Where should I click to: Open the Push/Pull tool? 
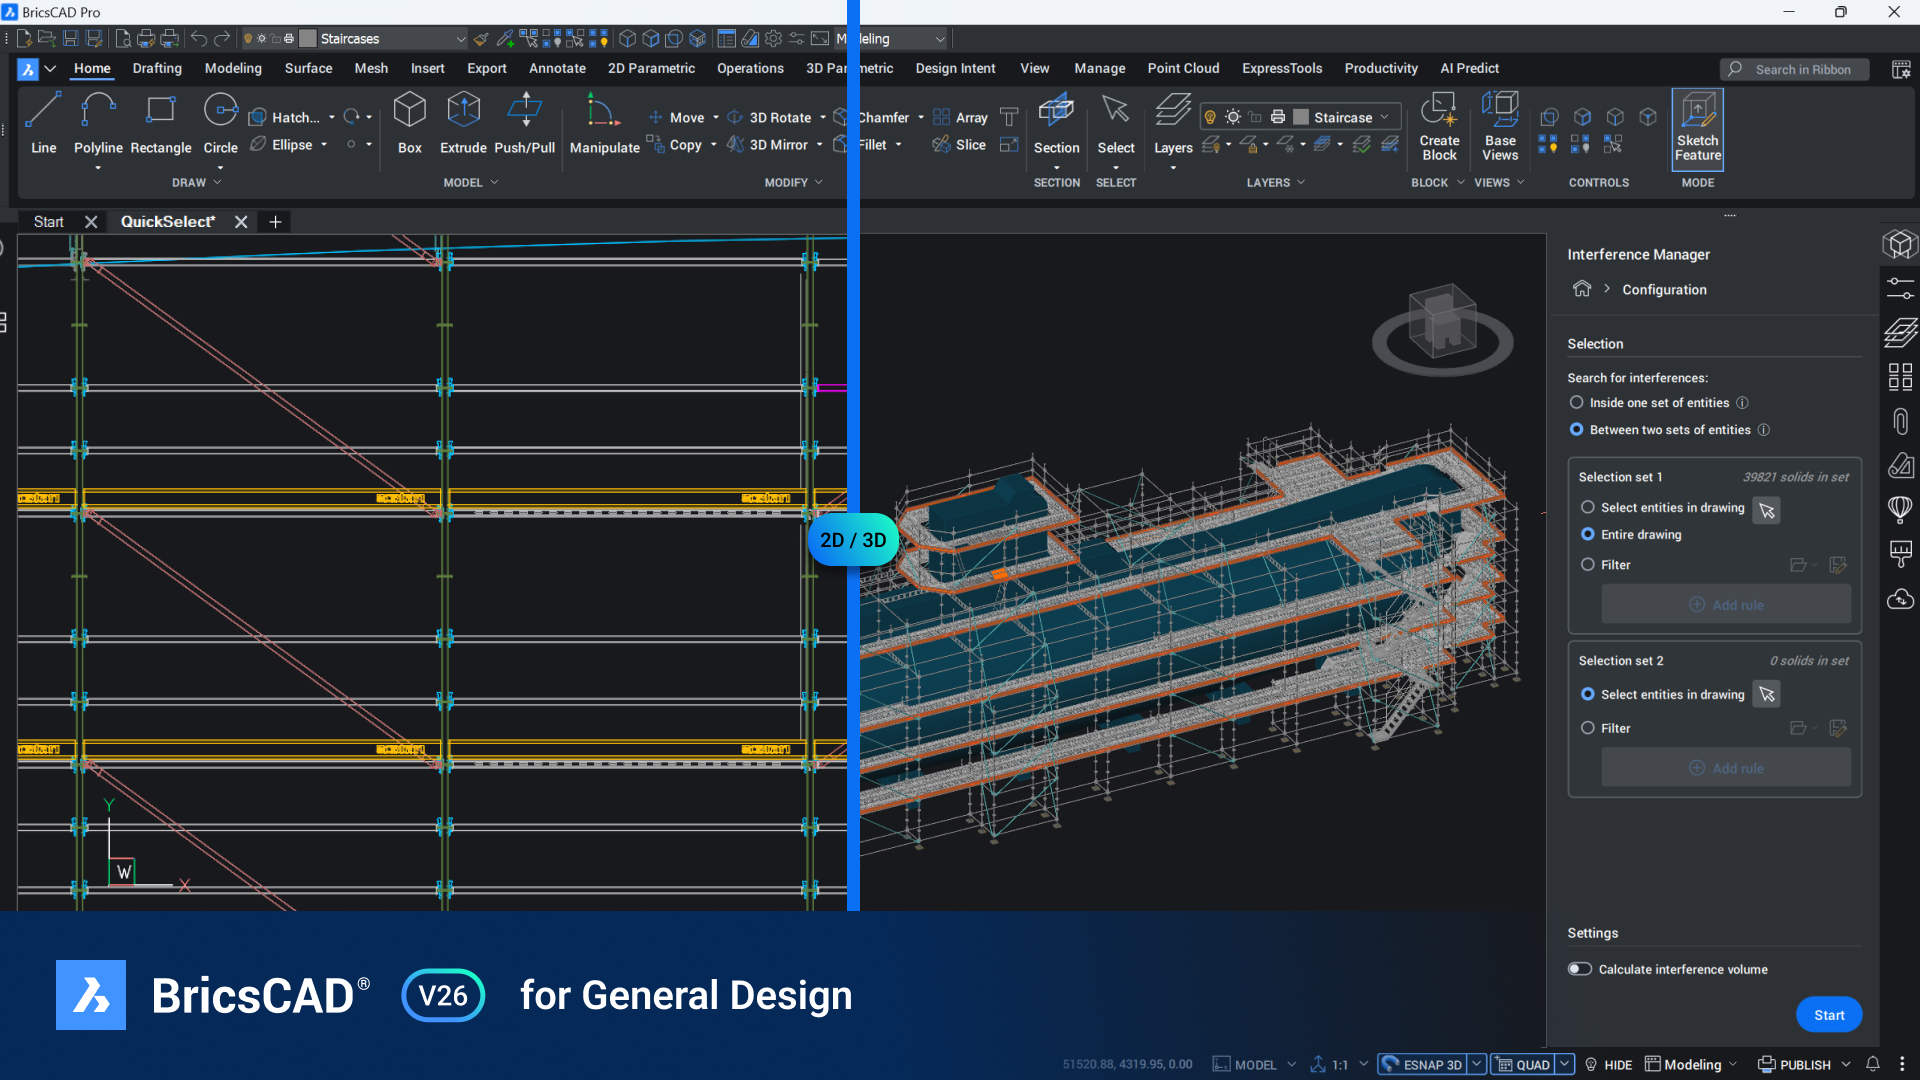524,120
